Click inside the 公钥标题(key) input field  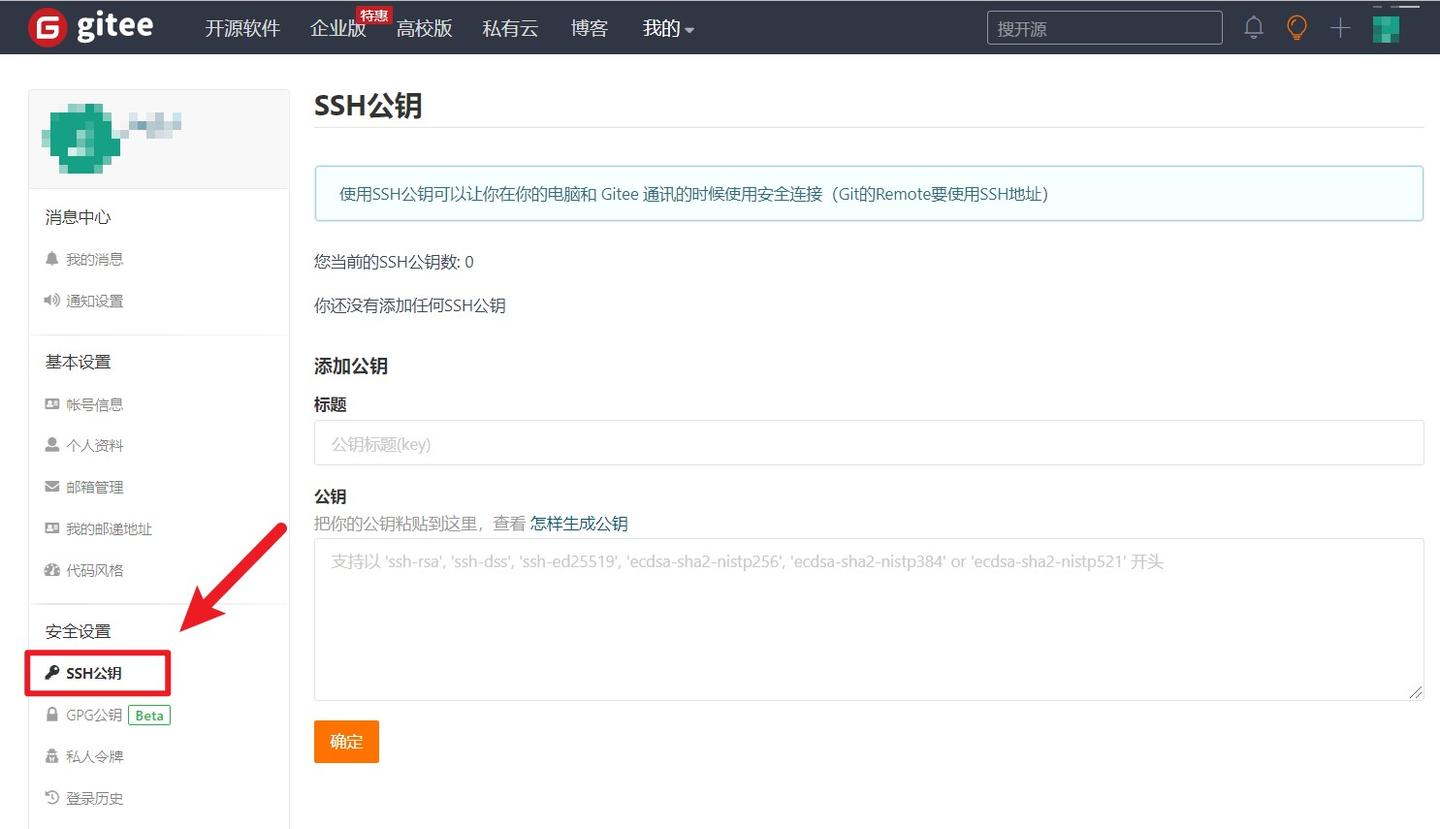tap(868, 442)
